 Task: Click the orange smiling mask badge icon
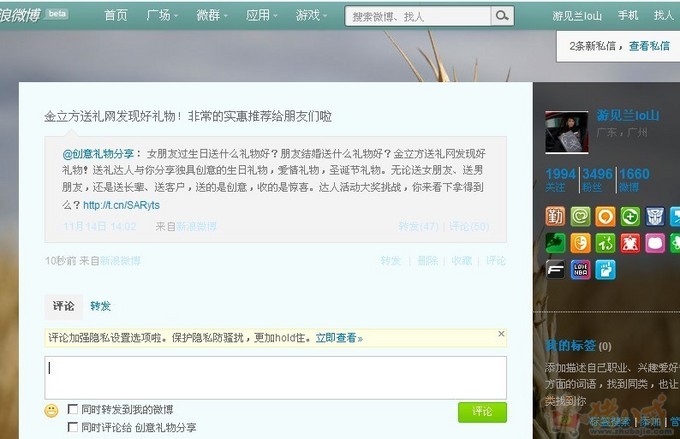point(580,243)
